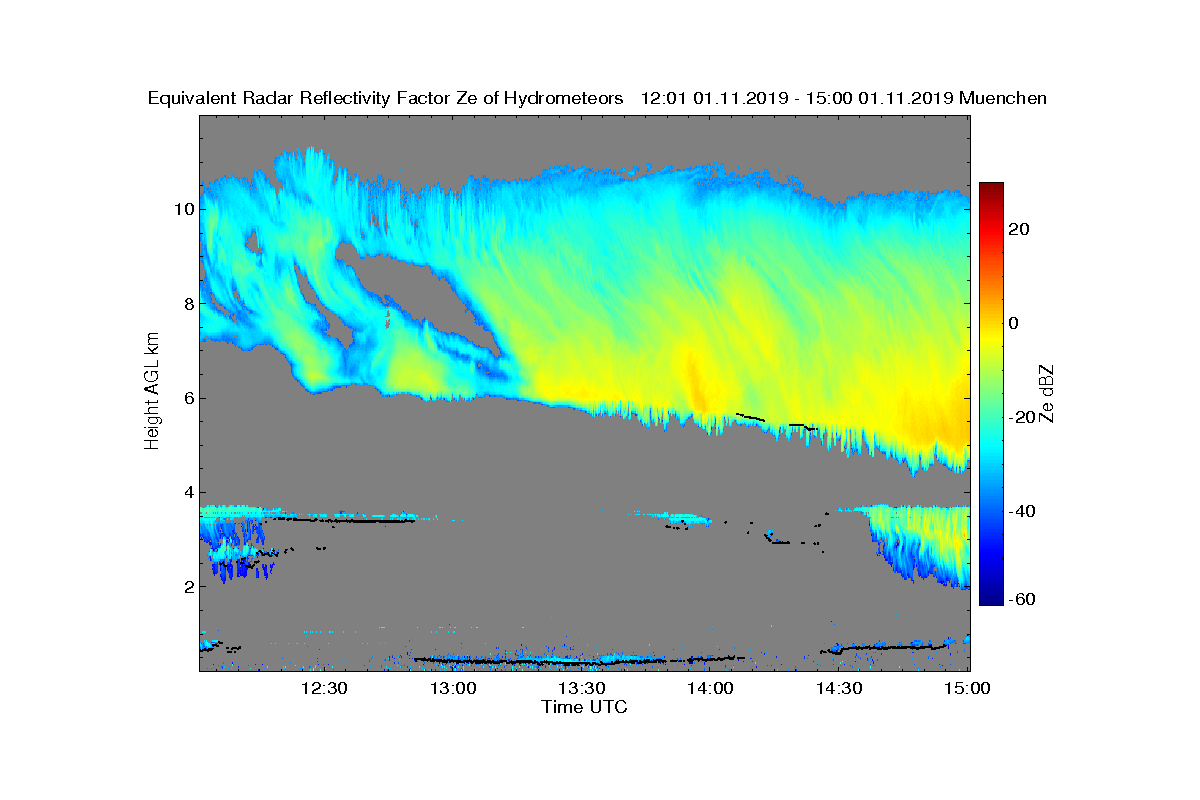
Task: Click the 15:00 time tick label
Action: pyautogui.click(x=967, y=688)
